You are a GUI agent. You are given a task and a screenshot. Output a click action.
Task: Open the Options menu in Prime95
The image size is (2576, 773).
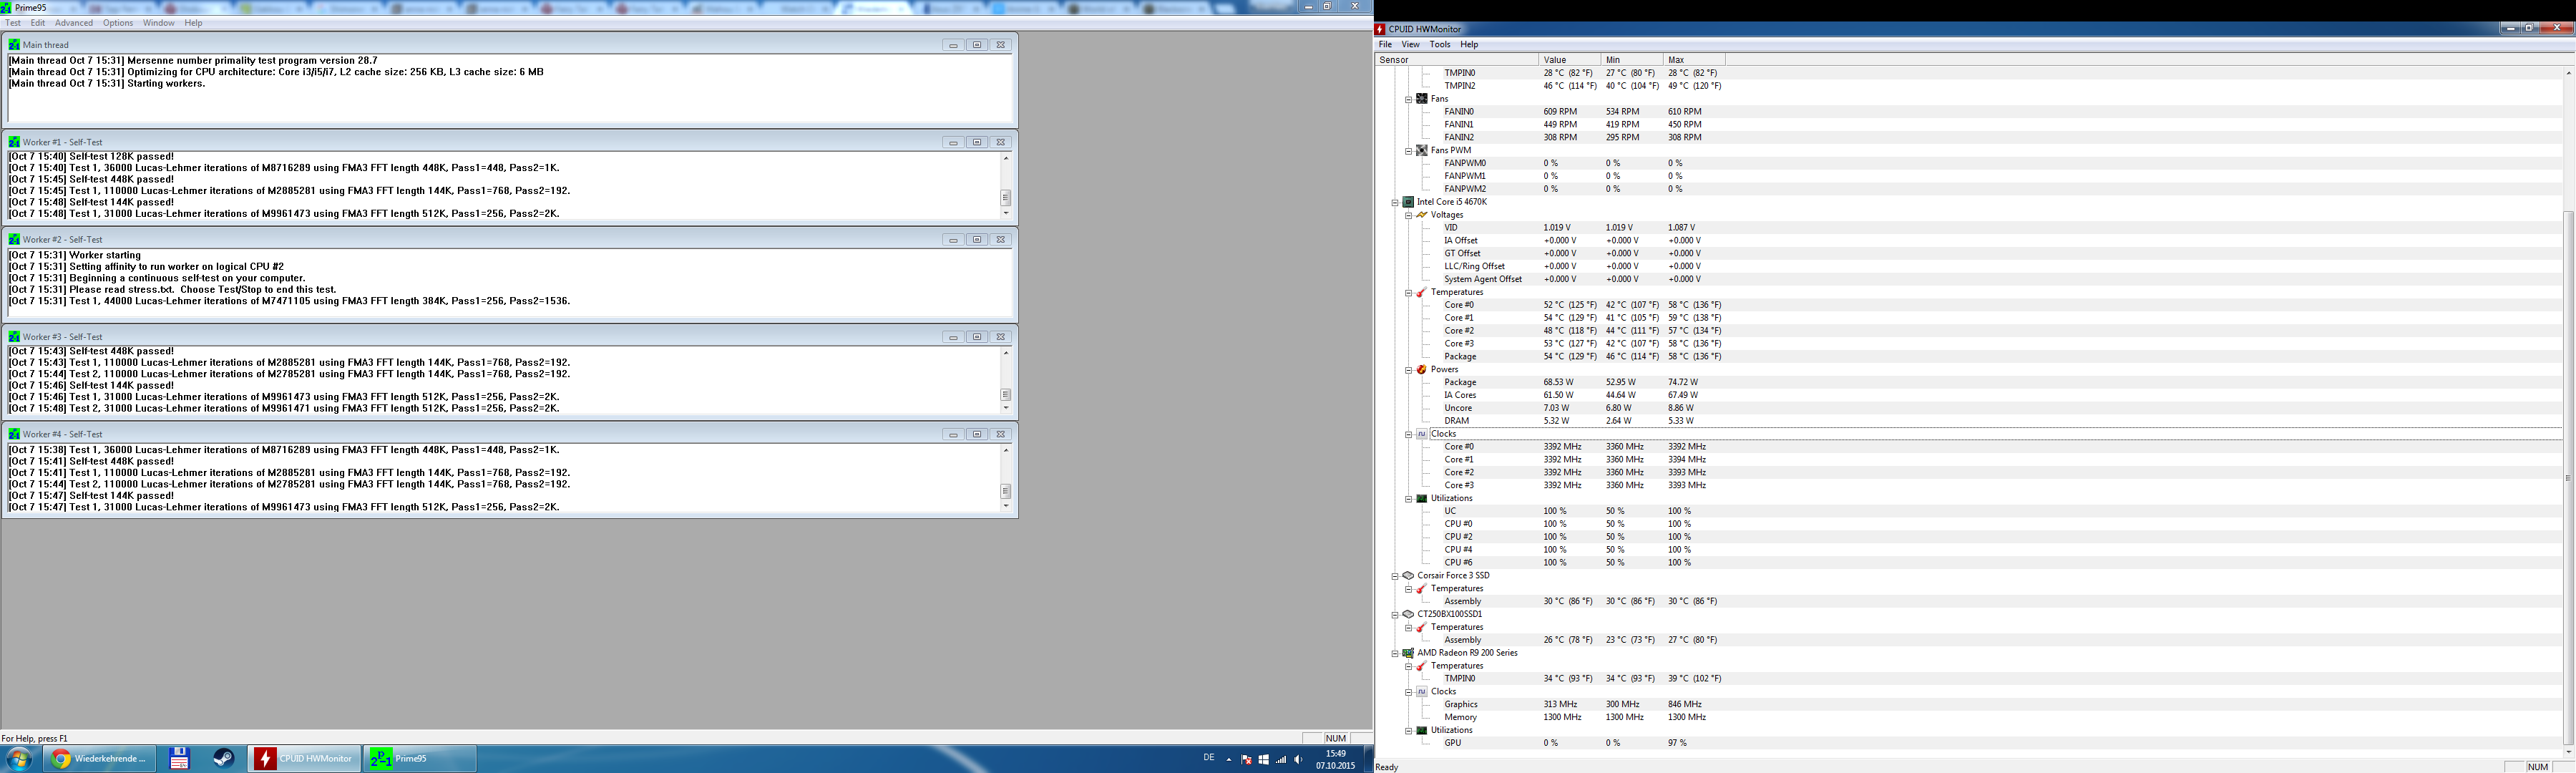click(x=117, y=23)
